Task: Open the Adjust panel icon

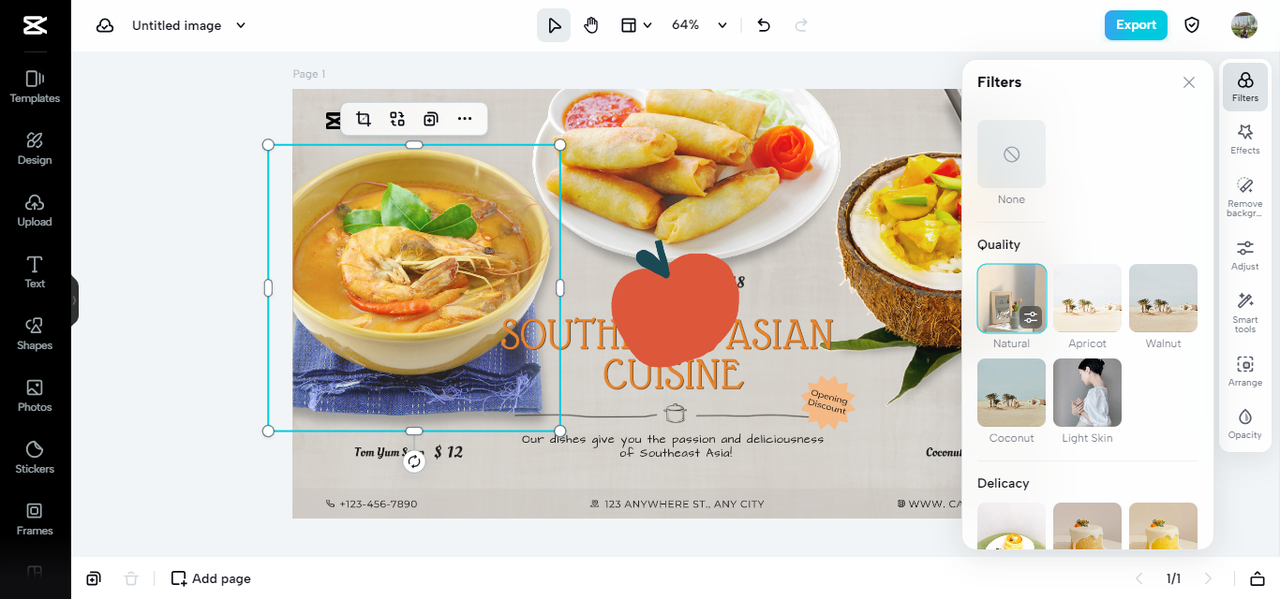Action: click(1245, 255)
